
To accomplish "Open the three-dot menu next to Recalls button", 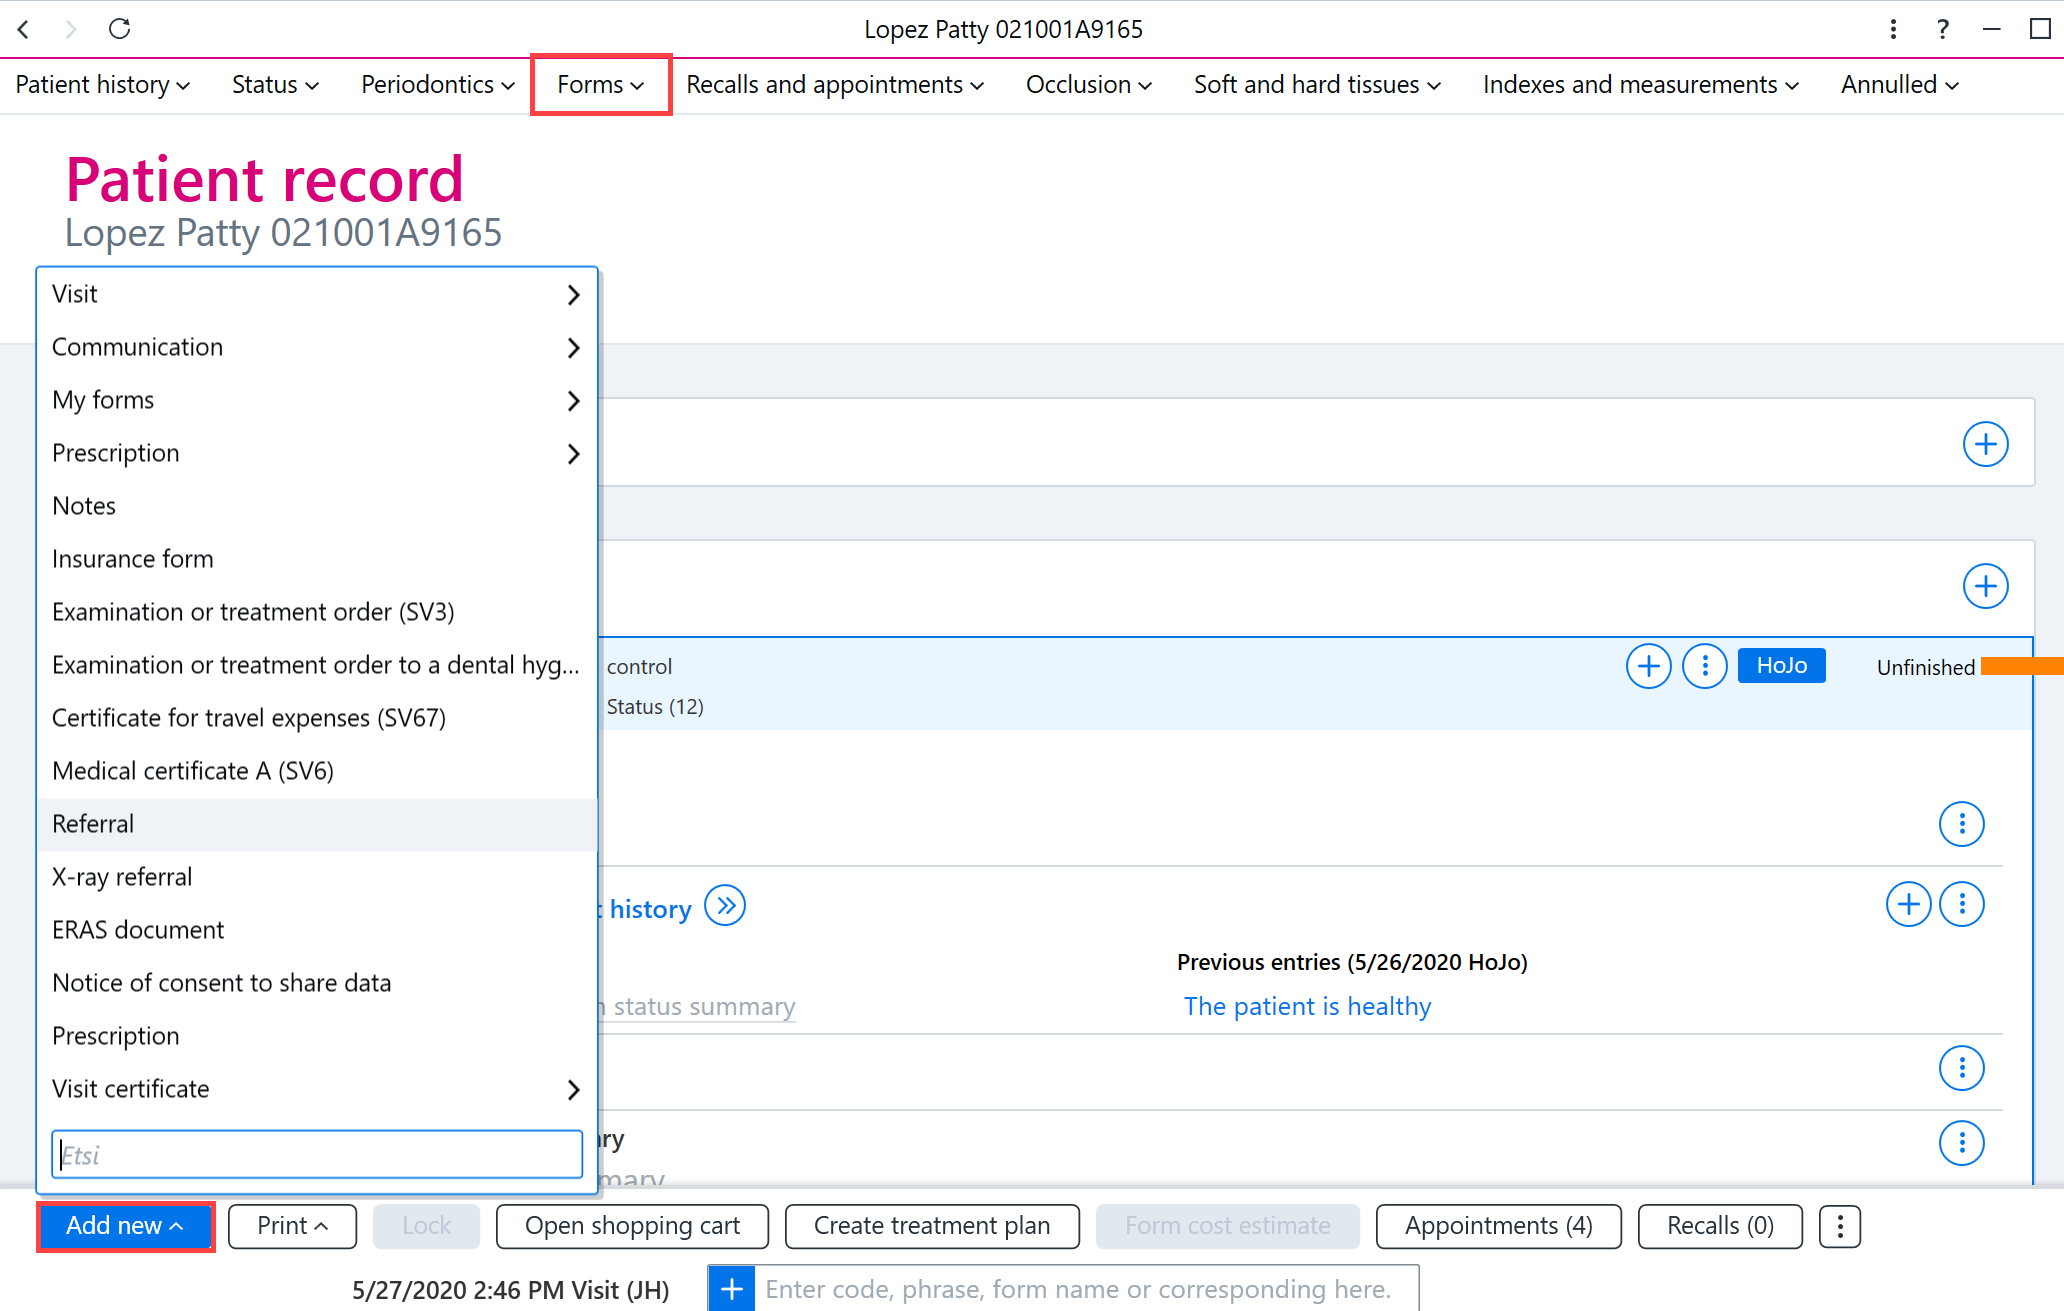I will click(x=1840, y=1226).
